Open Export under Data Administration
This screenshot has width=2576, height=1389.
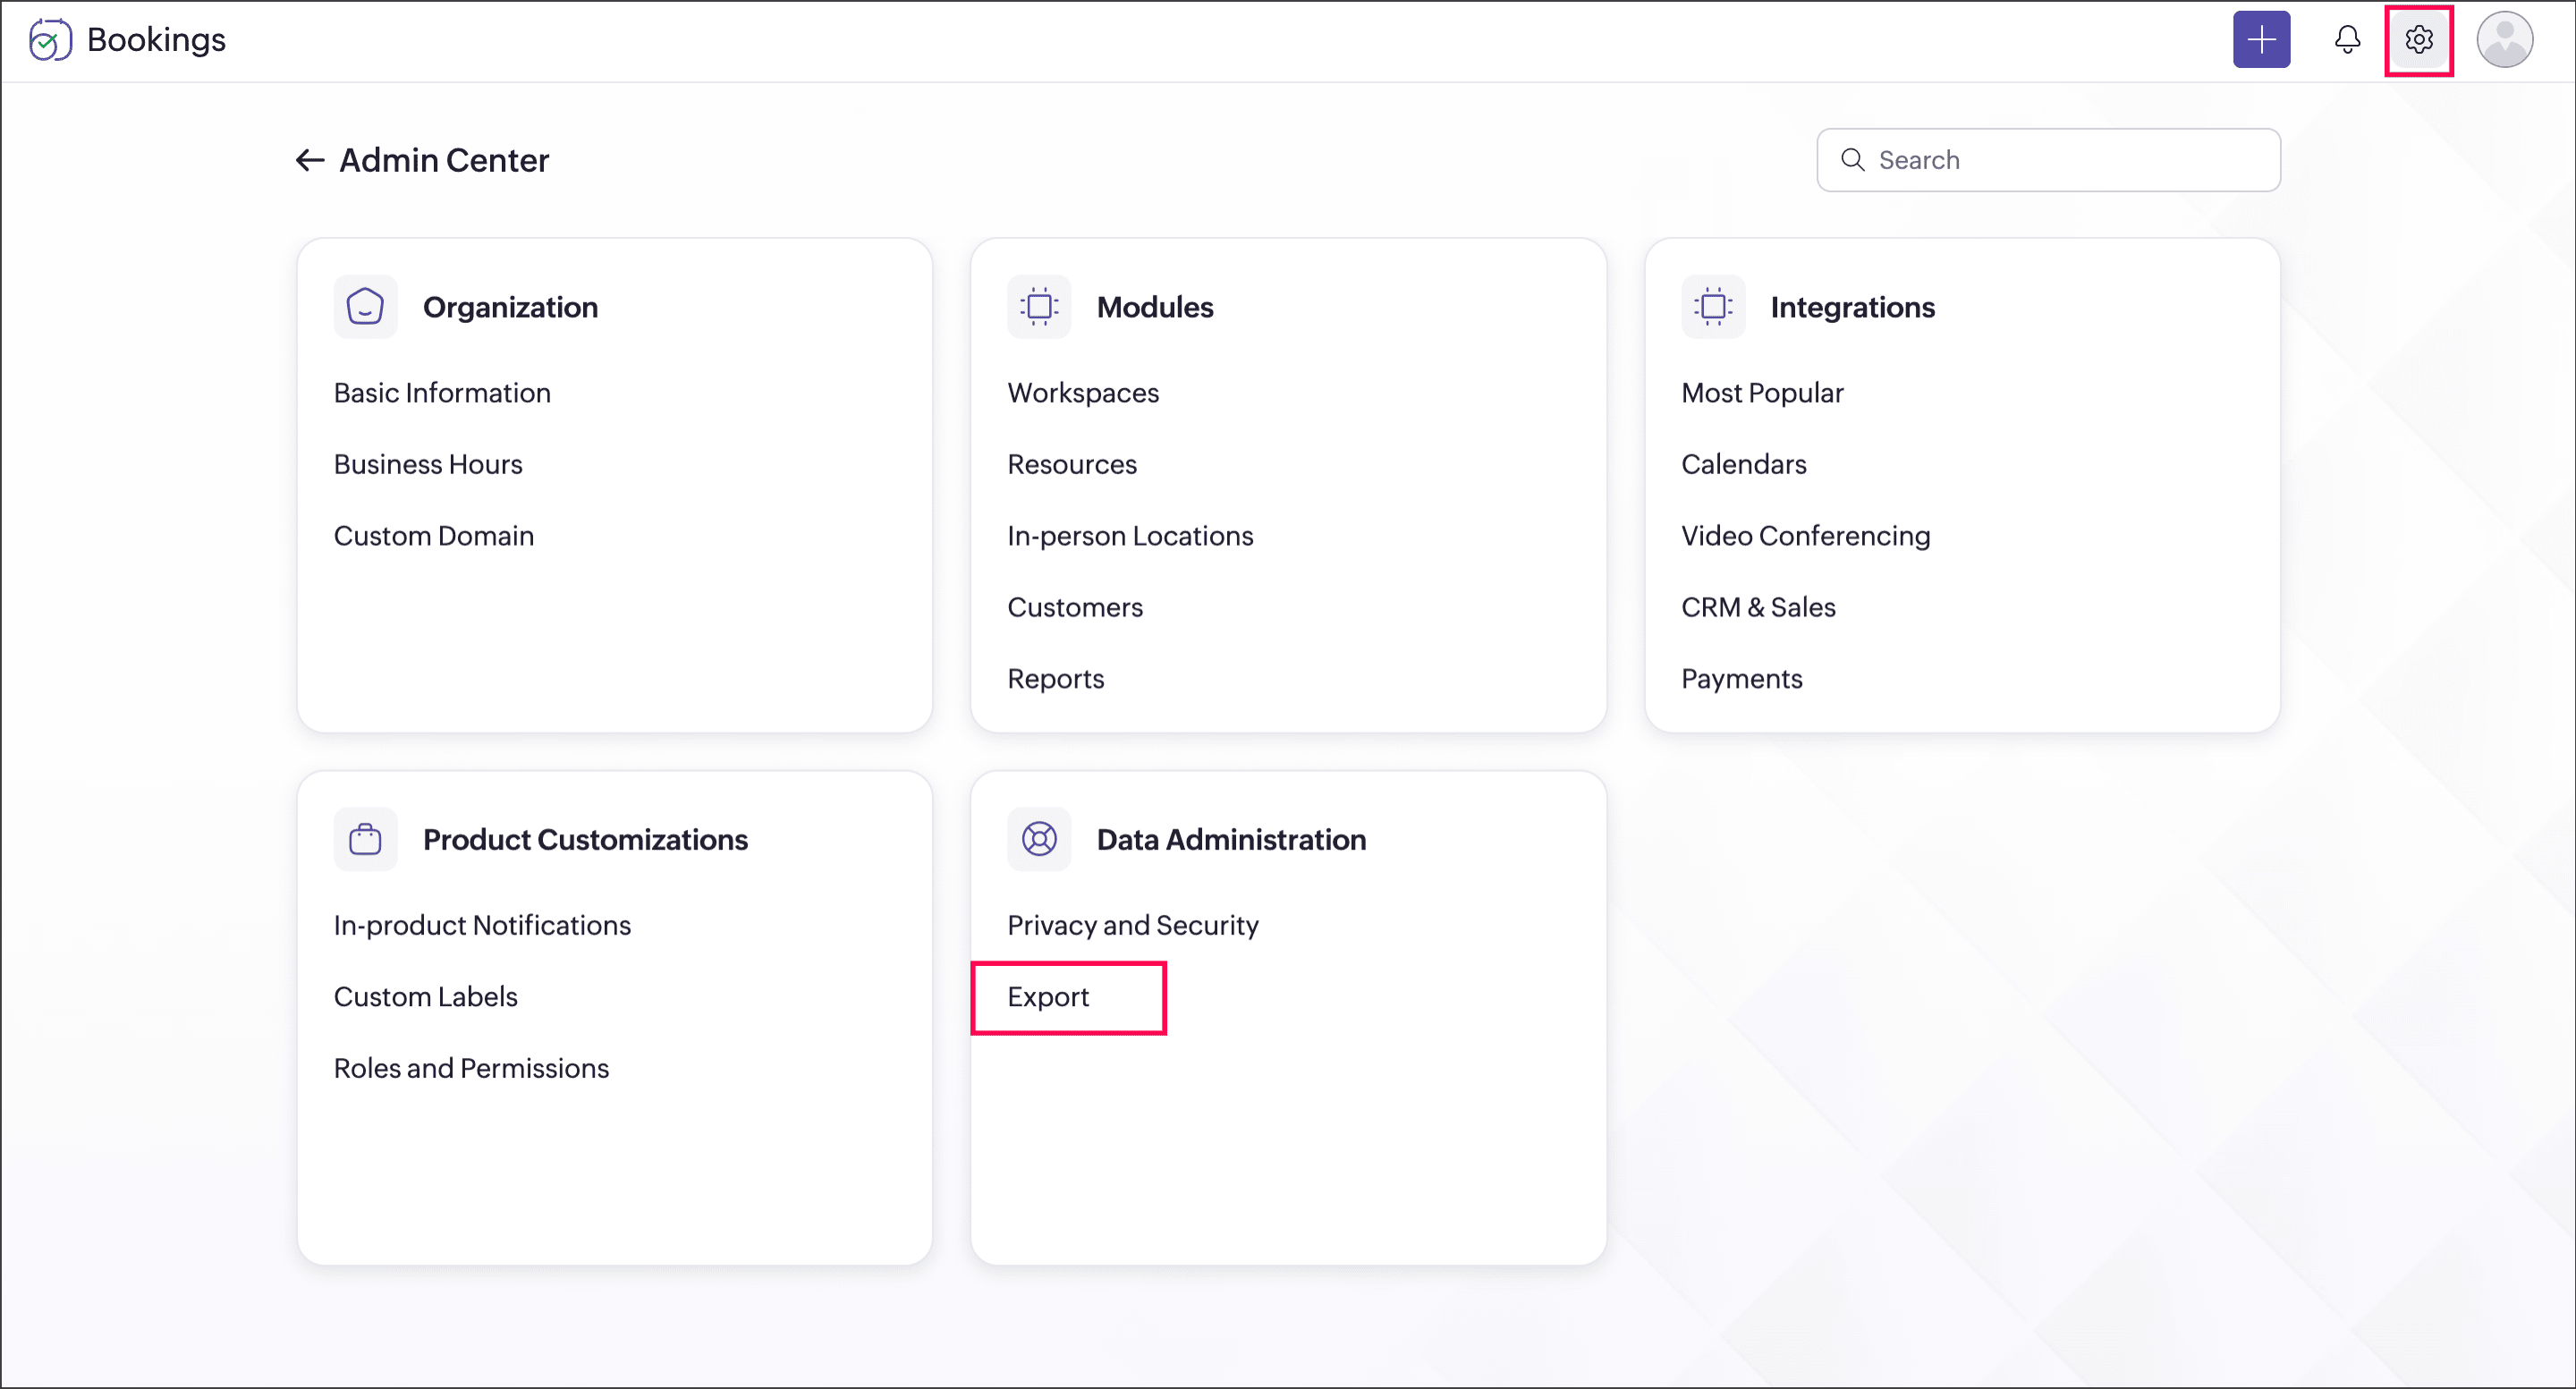coord(1048,997)
